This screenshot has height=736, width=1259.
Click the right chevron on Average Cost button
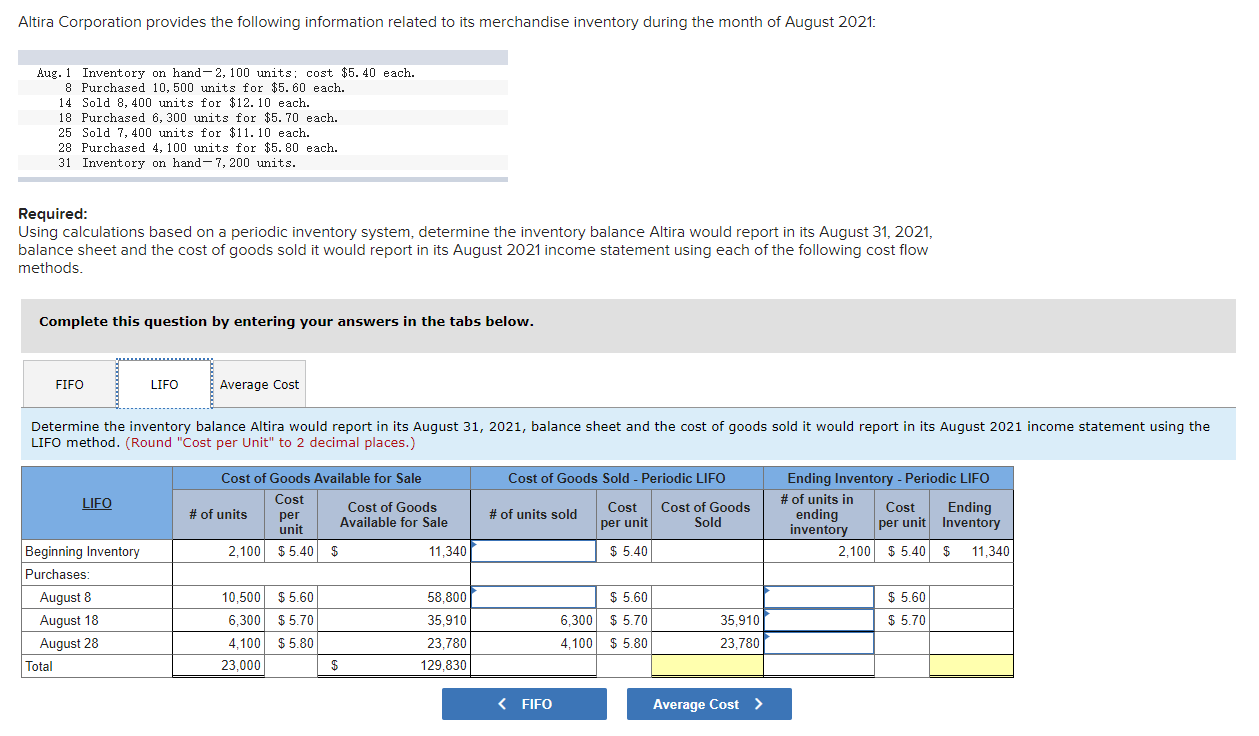pyautogui.click(x=758, y=704)
